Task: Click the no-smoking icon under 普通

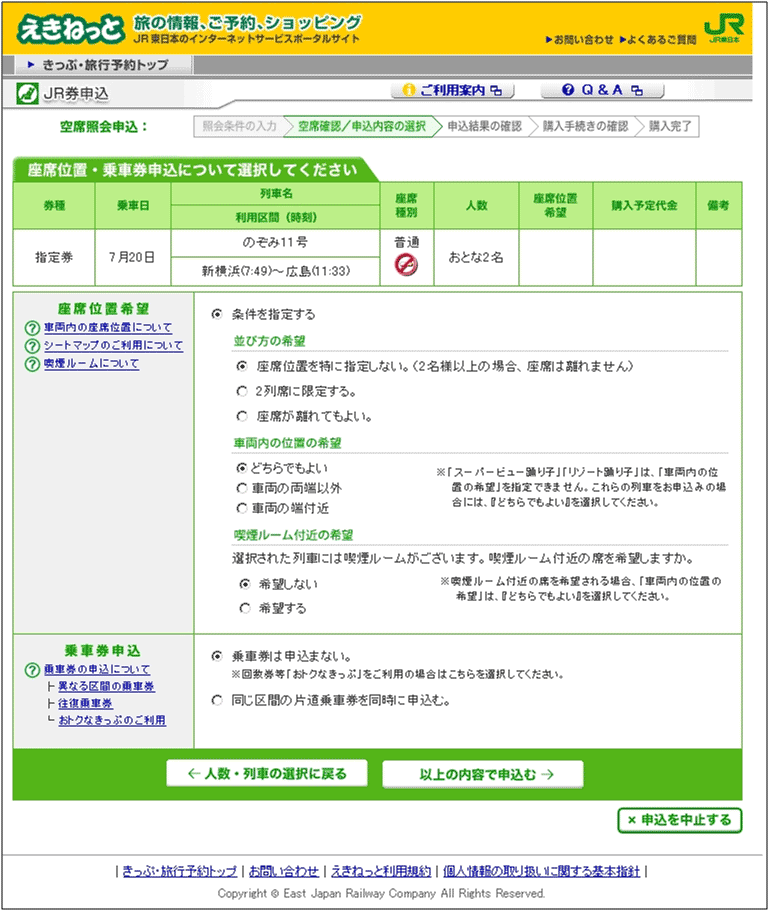Action: [x=406, y=265]
